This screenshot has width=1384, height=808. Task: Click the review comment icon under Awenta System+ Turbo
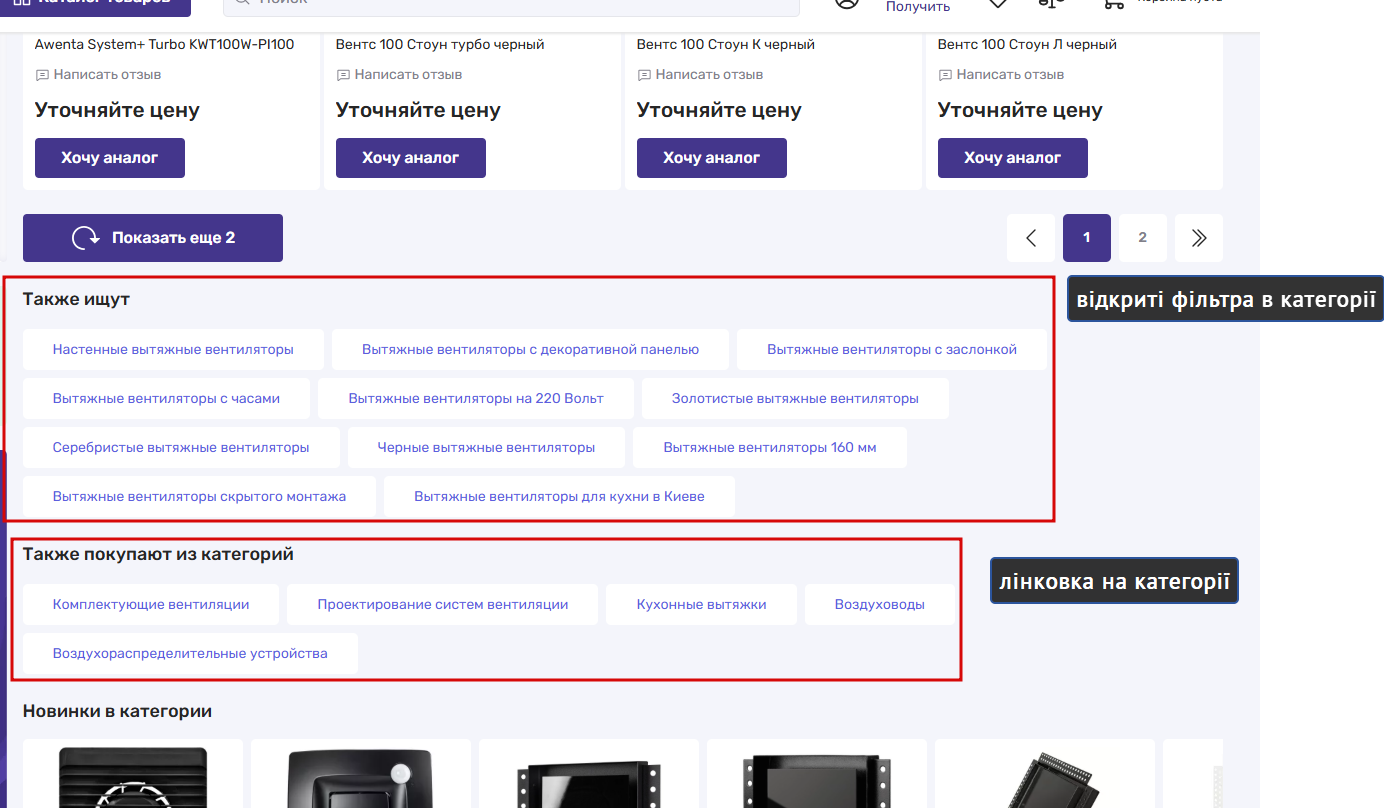[42, 75]
